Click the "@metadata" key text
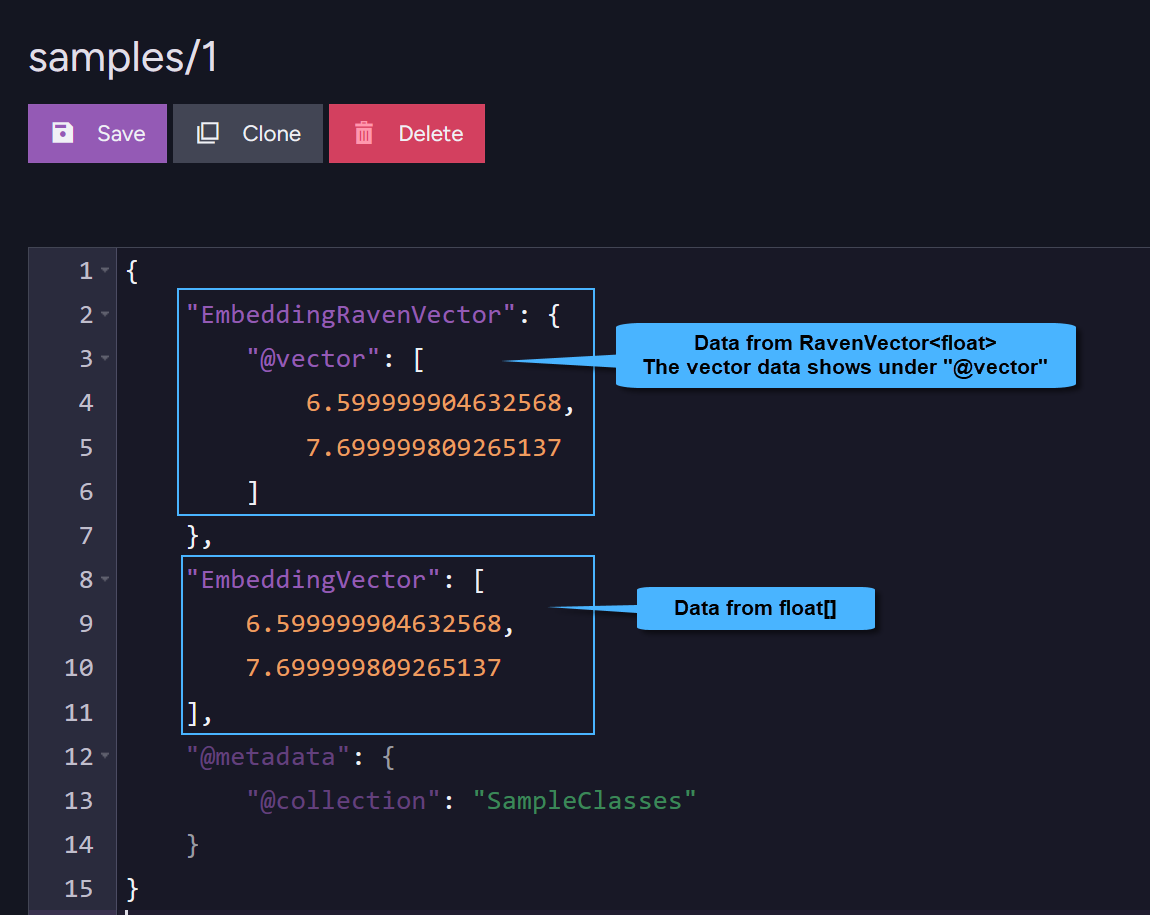 pos(268,756)
